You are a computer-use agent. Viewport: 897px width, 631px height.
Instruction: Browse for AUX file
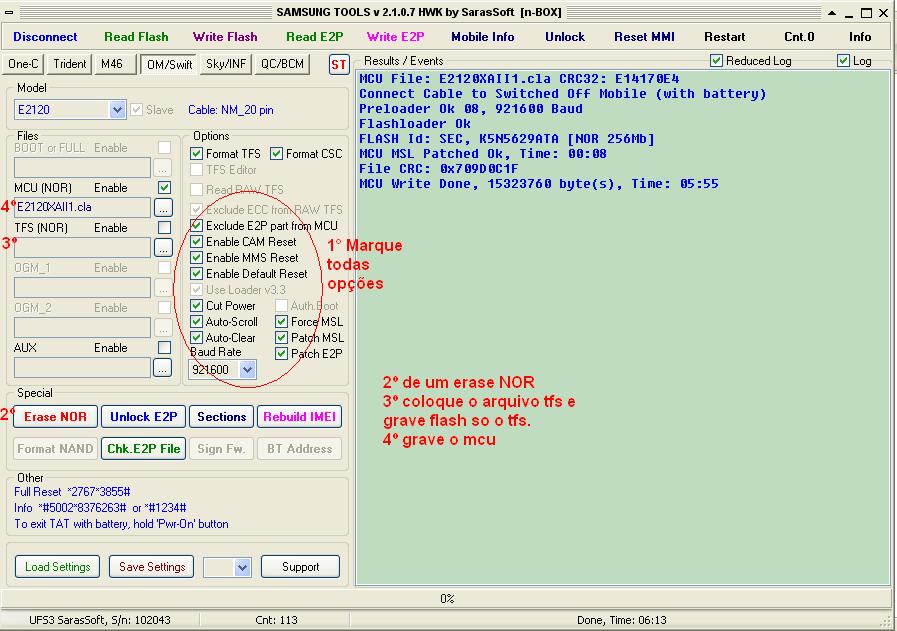pyautogui.click(x=163, y=368)
